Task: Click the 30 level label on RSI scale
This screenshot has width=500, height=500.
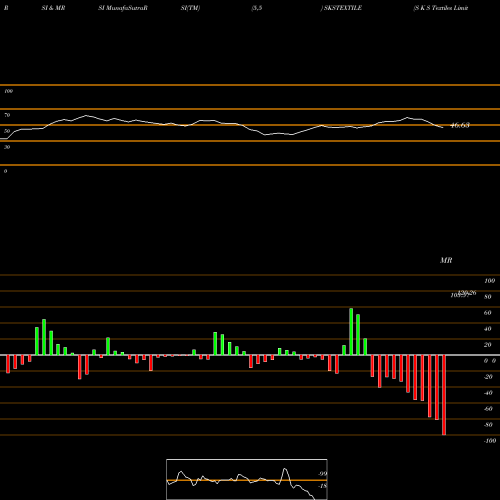Action: click(x=7, y=147)
